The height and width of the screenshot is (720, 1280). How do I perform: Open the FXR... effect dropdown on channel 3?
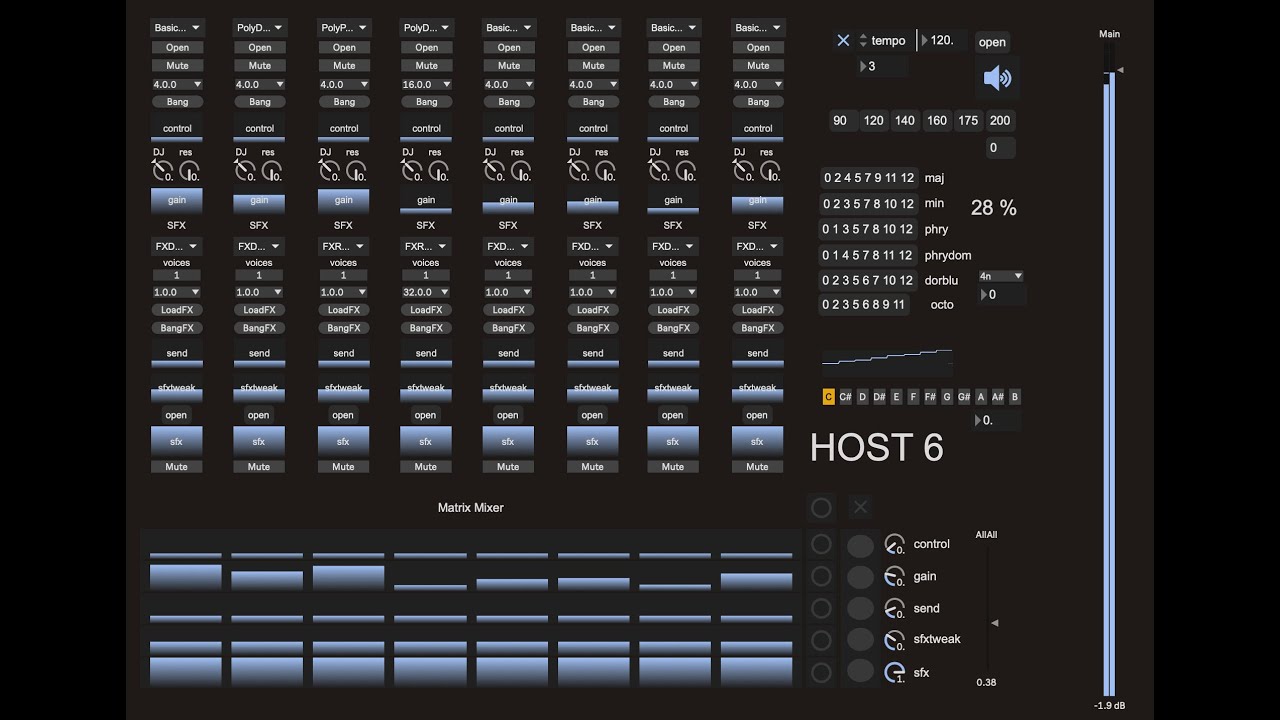tap(344, 246)
